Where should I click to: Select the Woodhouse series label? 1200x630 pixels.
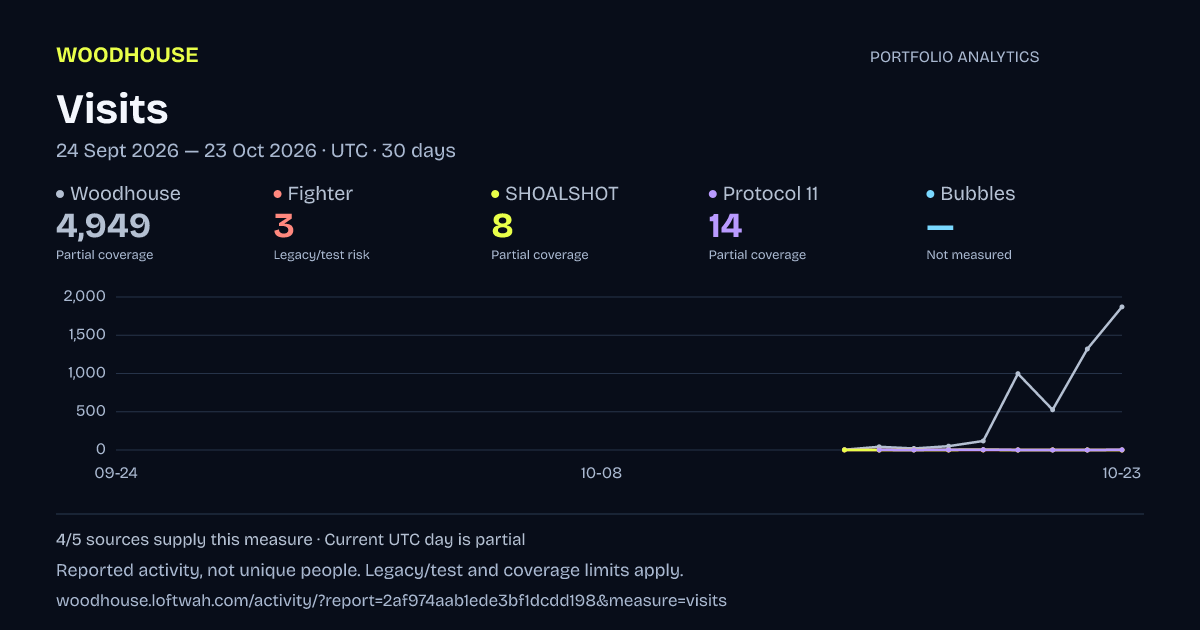(125, 194)
